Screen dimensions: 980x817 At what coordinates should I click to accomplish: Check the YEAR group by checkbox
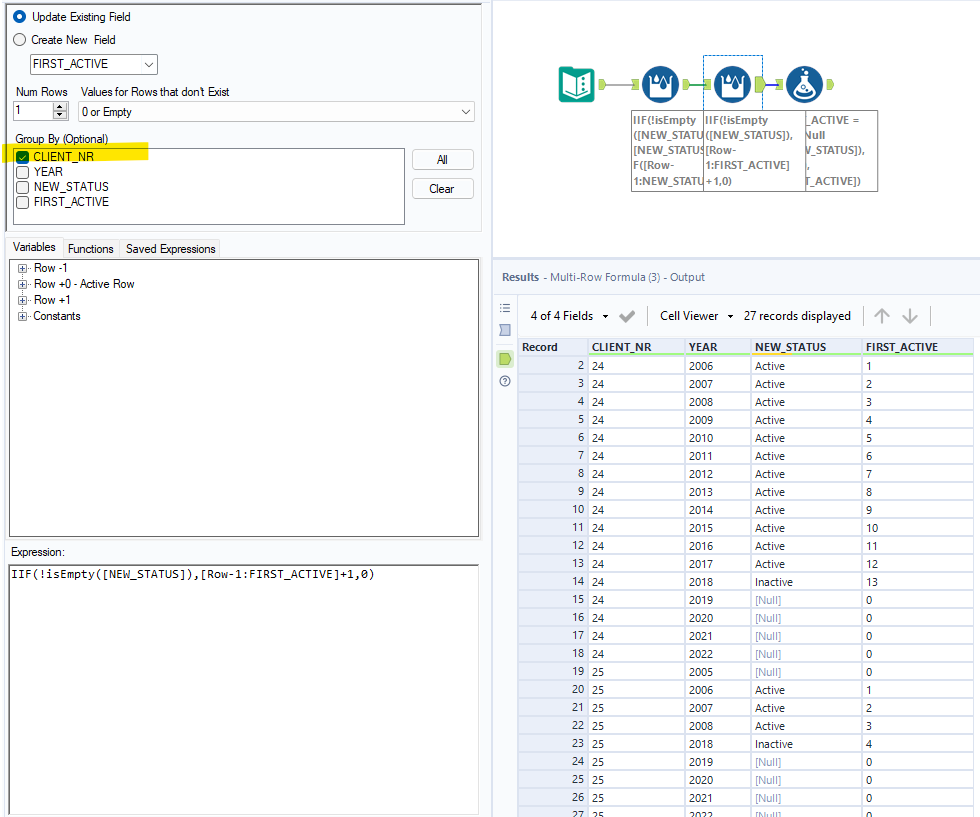click(x=22, y=172)
